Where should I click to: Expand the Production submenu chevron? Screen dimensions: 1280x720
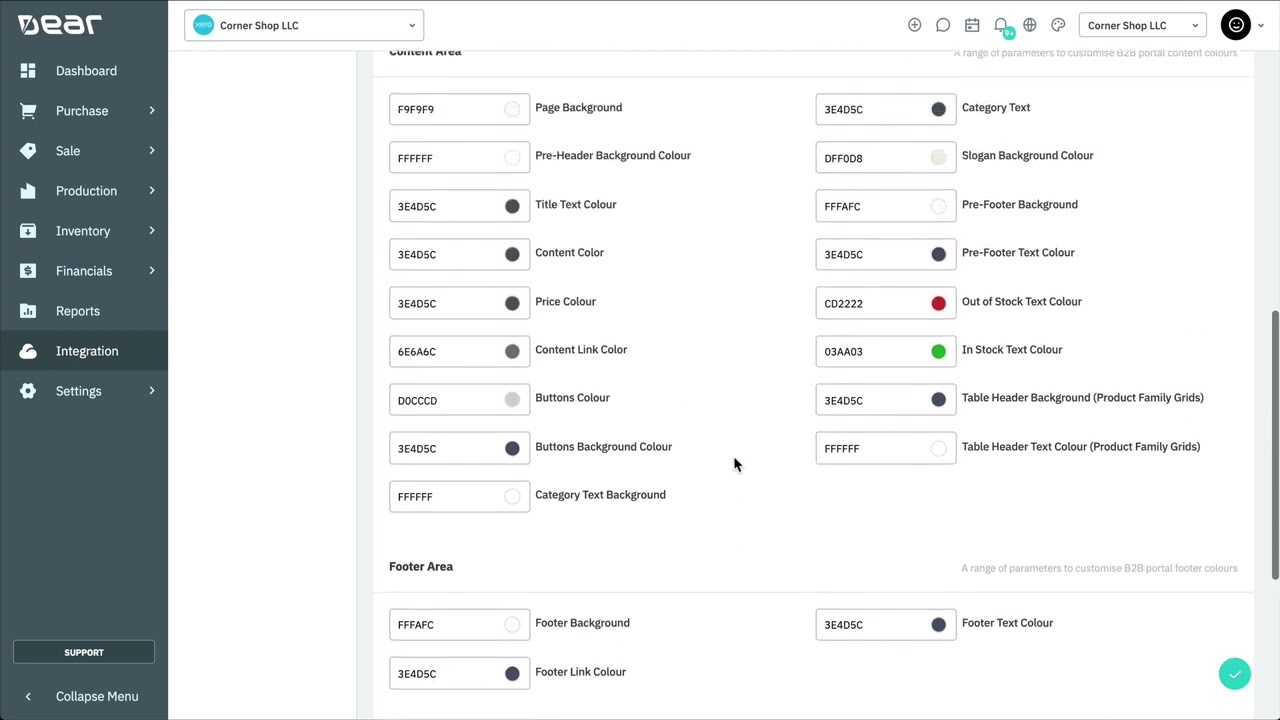tap(152, 190)
